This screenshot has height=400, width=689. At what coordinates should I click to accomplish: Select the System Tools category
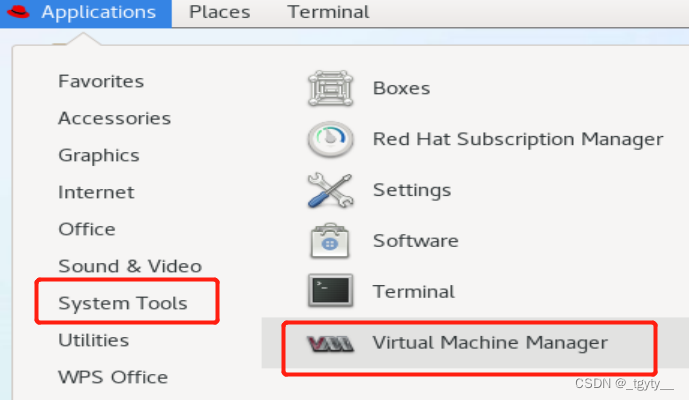[x=123, y=304]
